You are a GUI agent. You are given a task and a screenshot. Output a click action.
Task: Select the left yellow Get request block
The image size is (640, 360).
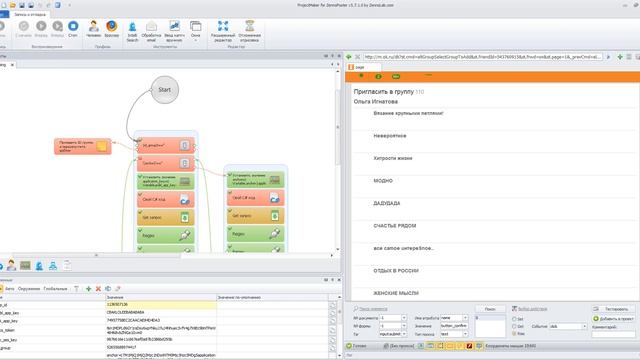coord(165,217)
